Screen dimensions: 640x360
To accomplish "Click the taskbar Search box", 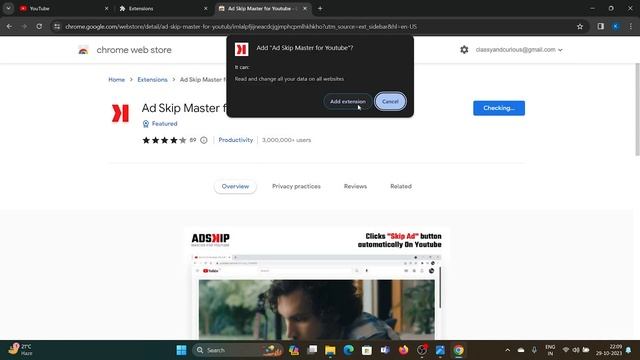I will (x=238, y=350).
